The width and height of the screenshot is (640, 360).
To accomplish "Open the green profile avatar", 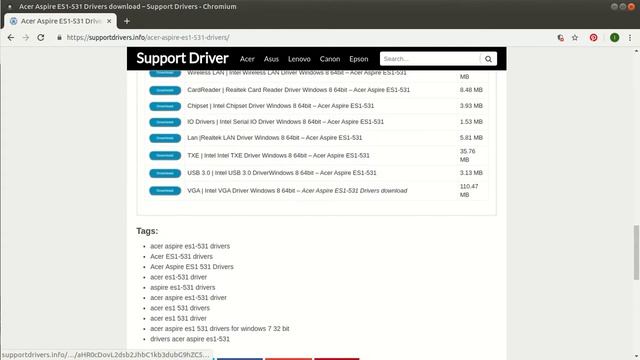I will click(x=614, y=38).
